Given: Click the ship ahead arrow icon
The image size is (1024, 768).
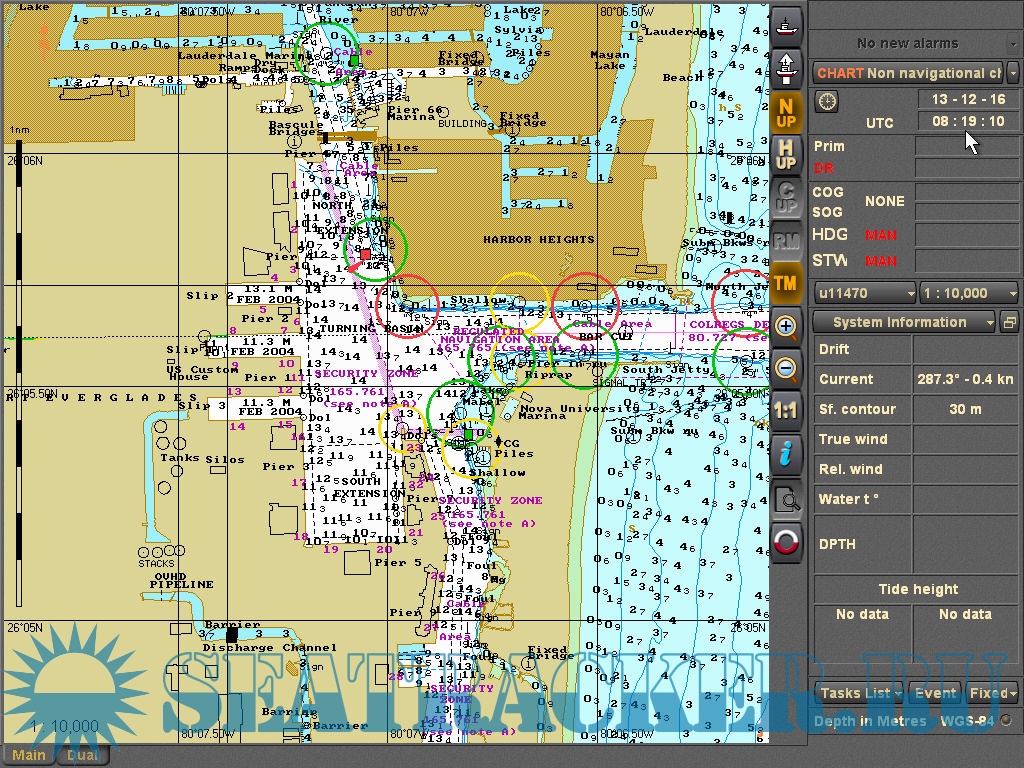Looking at the screenshot, I should [x=787, y=67].
